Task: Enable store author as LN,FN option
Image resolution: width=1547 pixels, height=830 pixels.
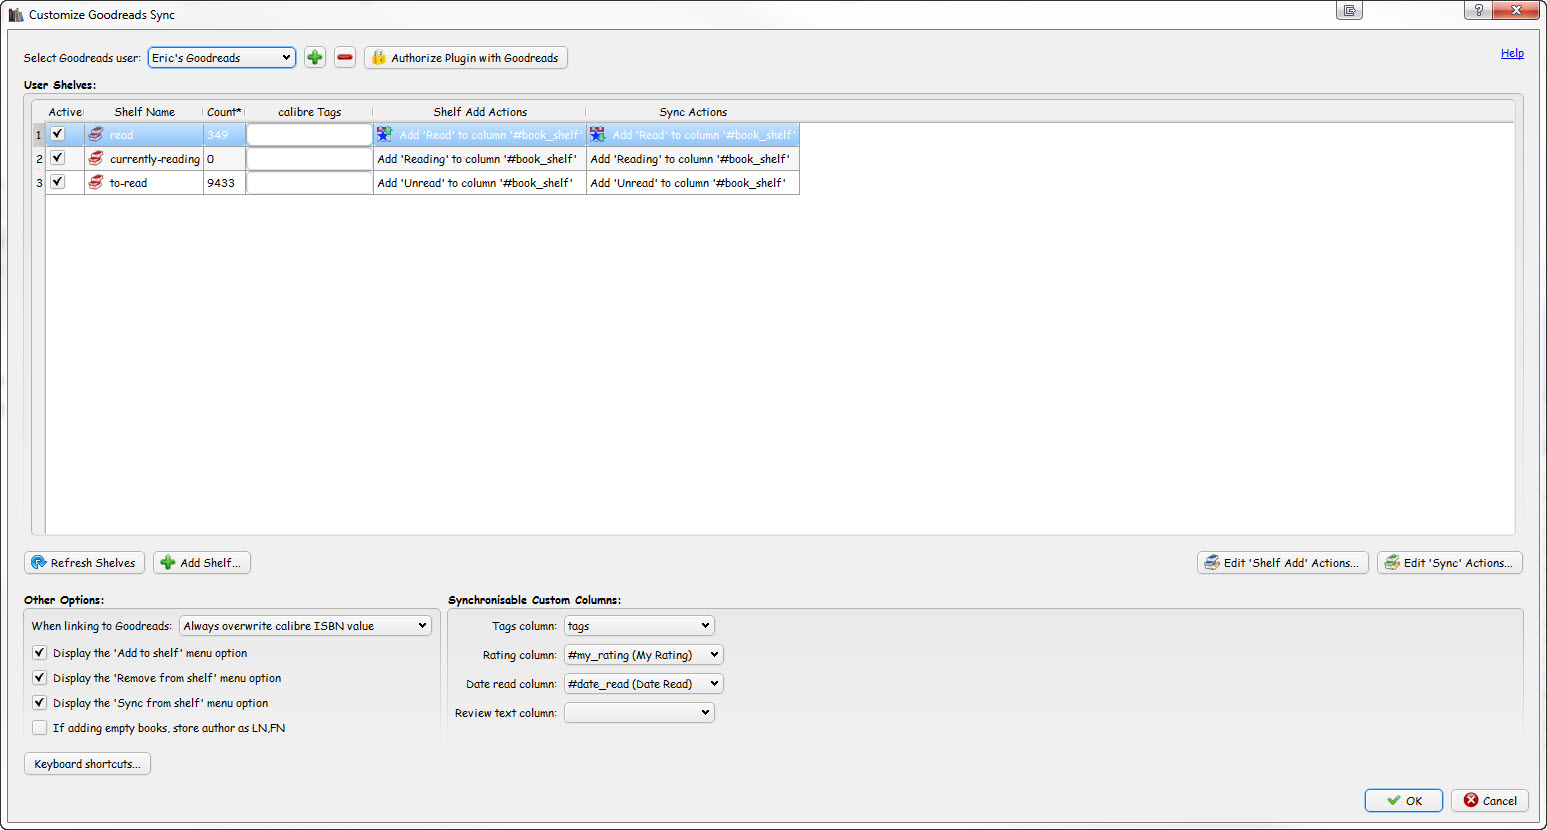Action: click(40, 728)
